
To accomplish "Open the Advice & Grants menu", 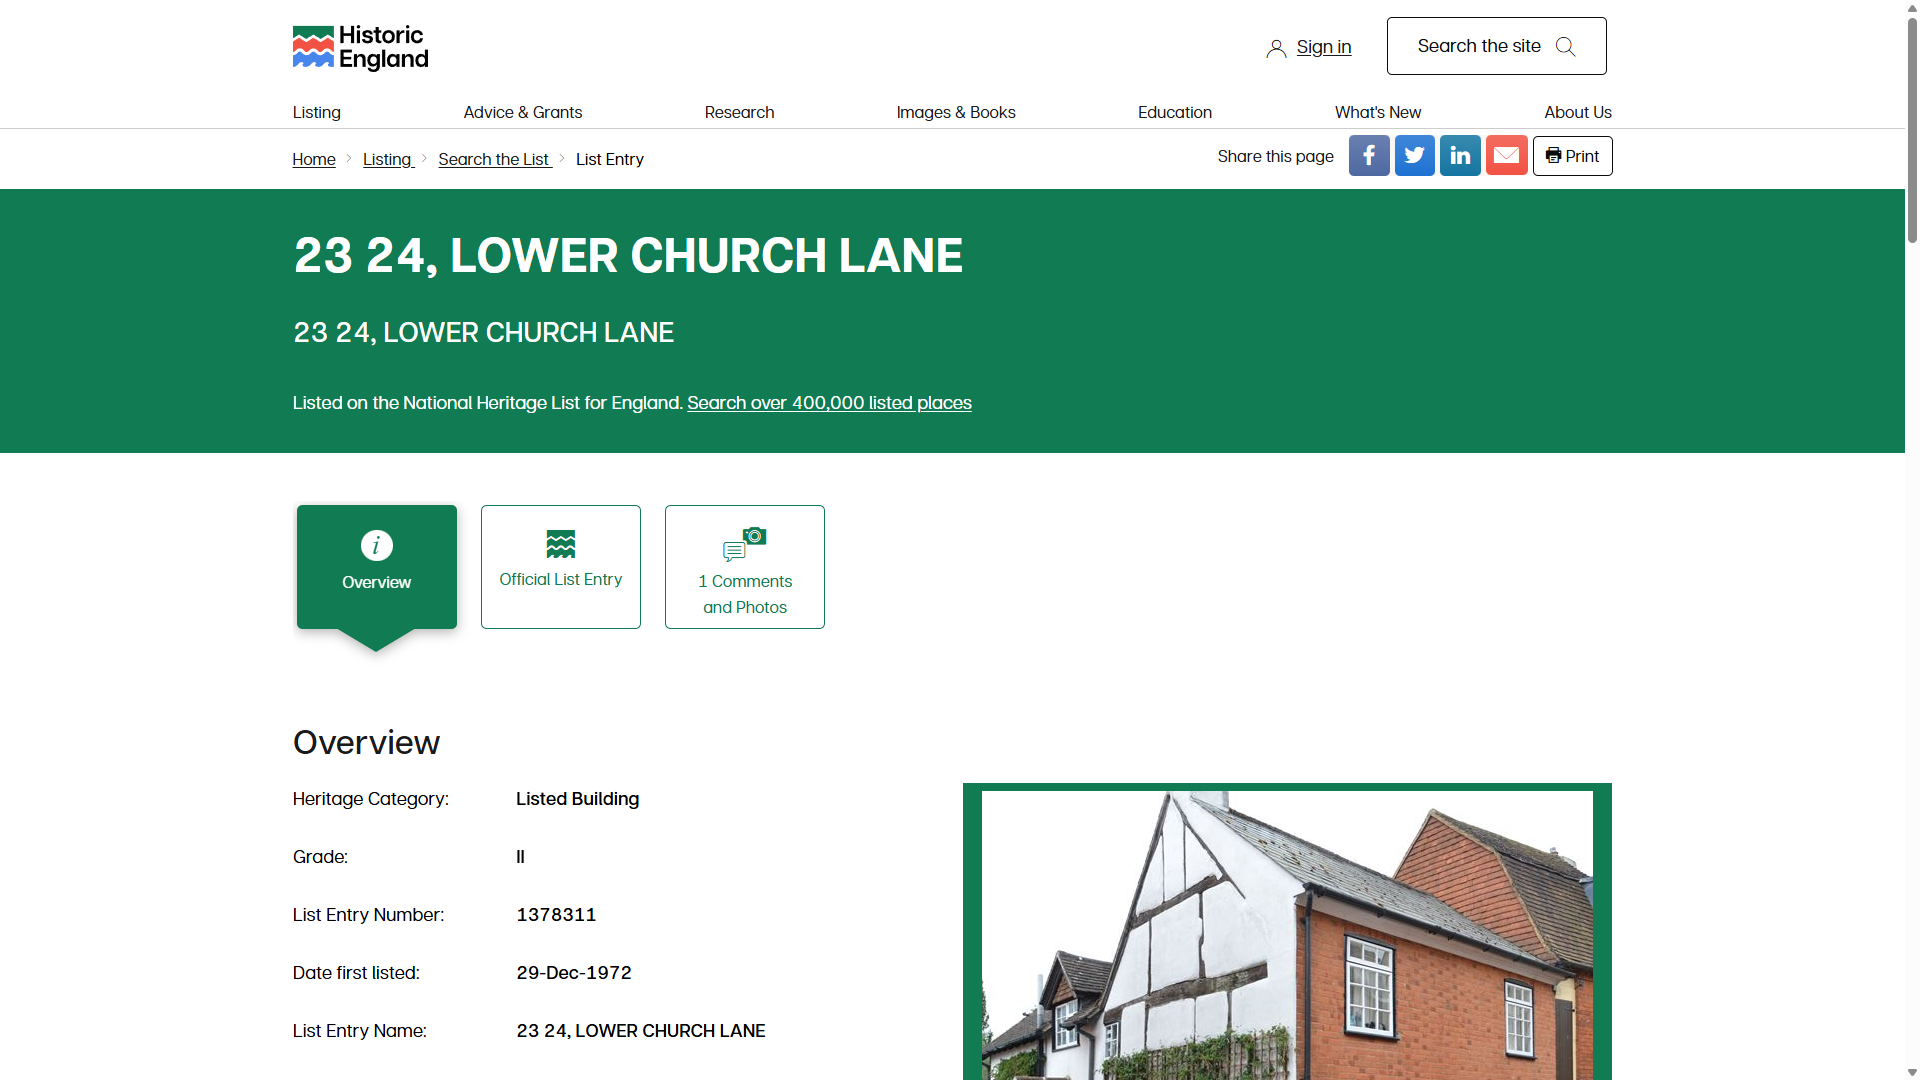I will [523, 112].
